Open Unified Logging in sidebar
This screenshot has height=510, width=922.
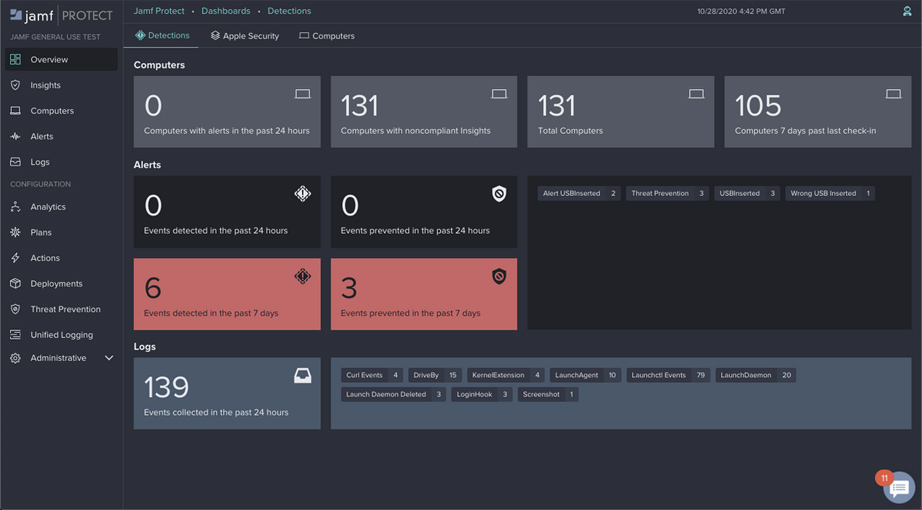pyautogui.click(x=61, y=335)
